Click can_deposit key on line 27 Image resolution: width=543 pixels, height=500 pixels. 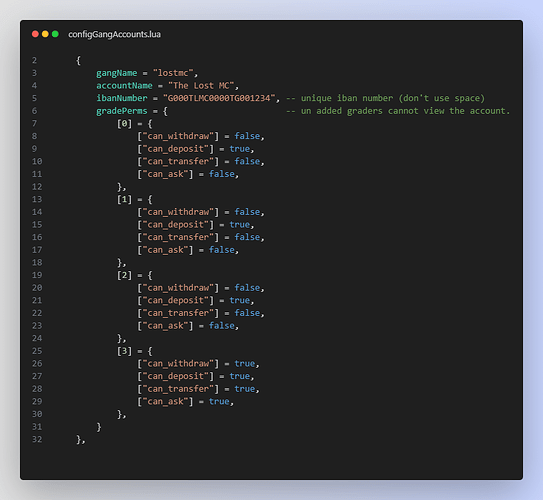tap(176, 376)
